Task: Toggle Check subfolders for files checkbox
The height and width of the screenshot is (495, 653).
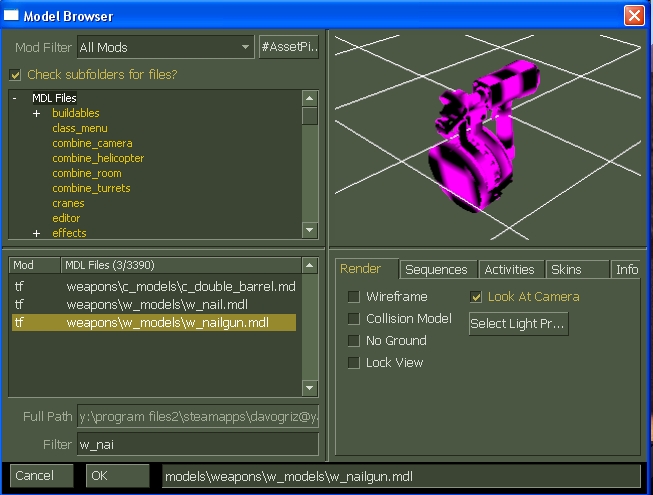Action: 15,75
